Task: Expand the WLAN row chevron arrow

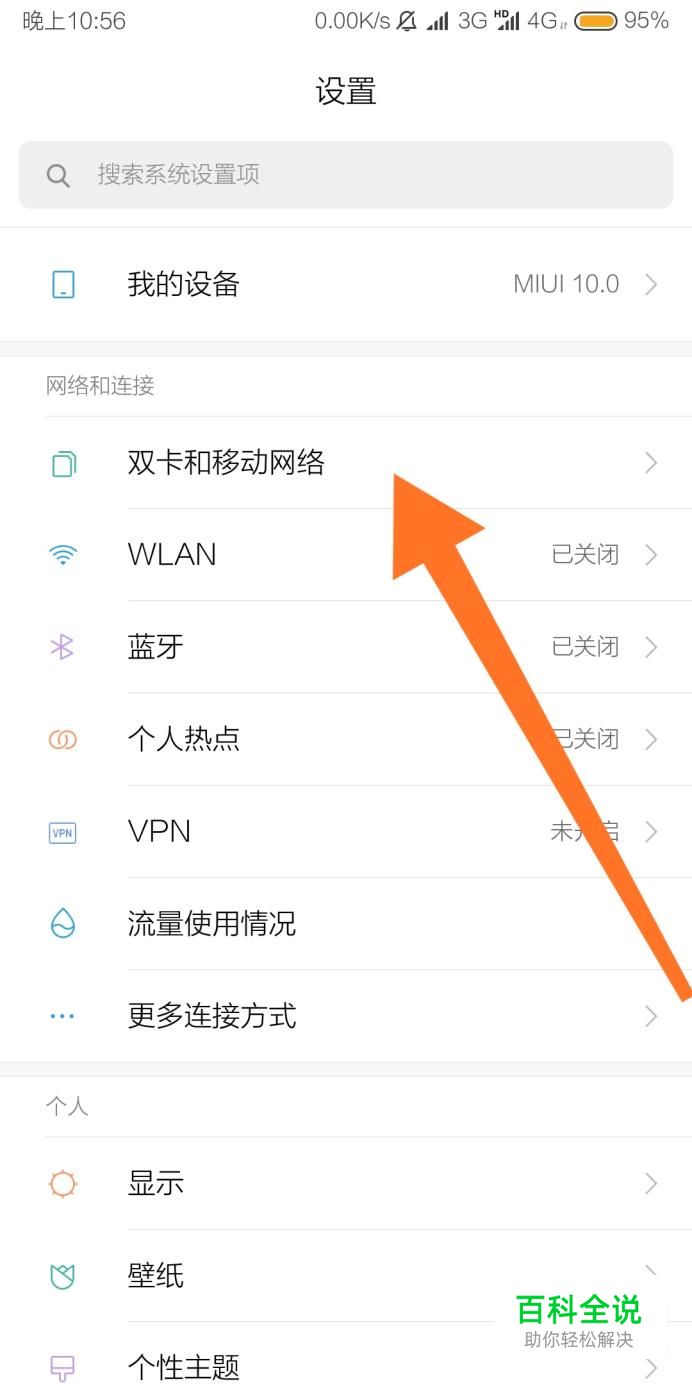Action: 651,555
